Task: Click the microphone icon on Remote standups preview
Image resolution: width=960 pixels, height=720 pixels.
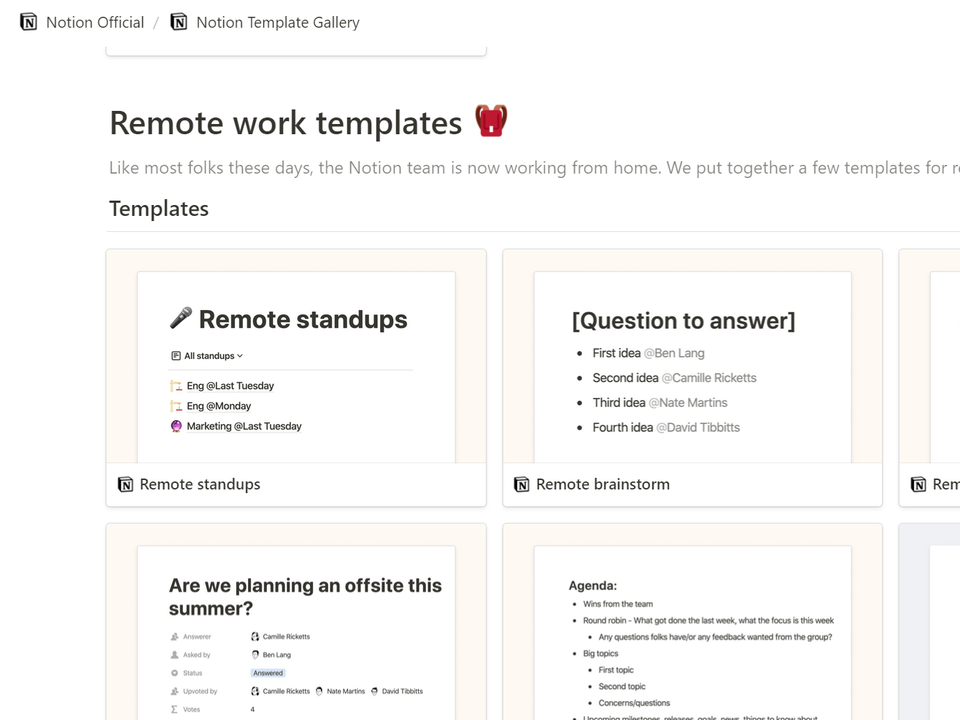Action: pos(181,317)
